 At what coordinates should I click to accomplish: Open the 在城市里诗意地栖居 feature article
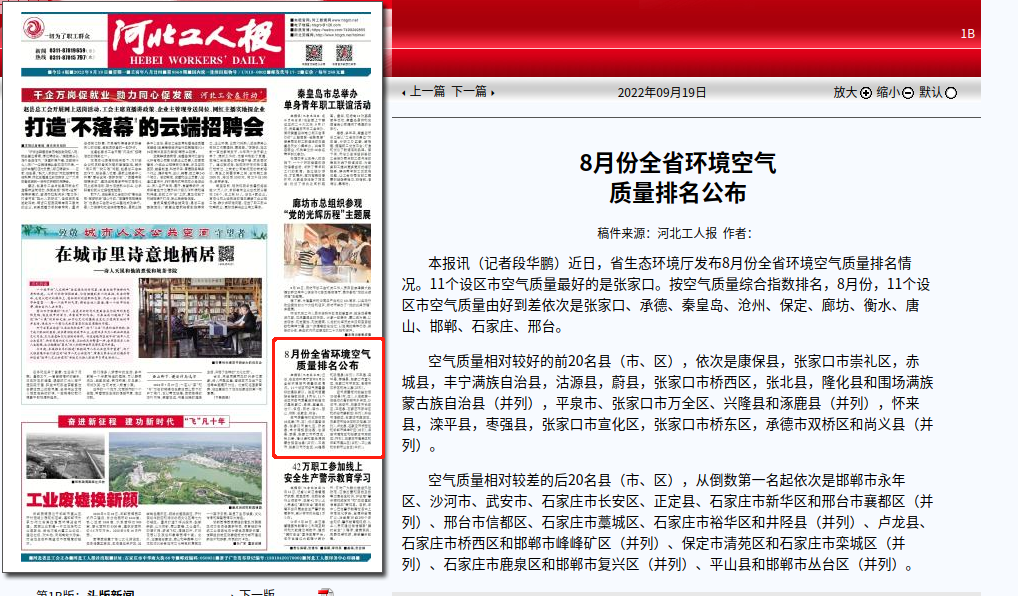coord(135,253)
